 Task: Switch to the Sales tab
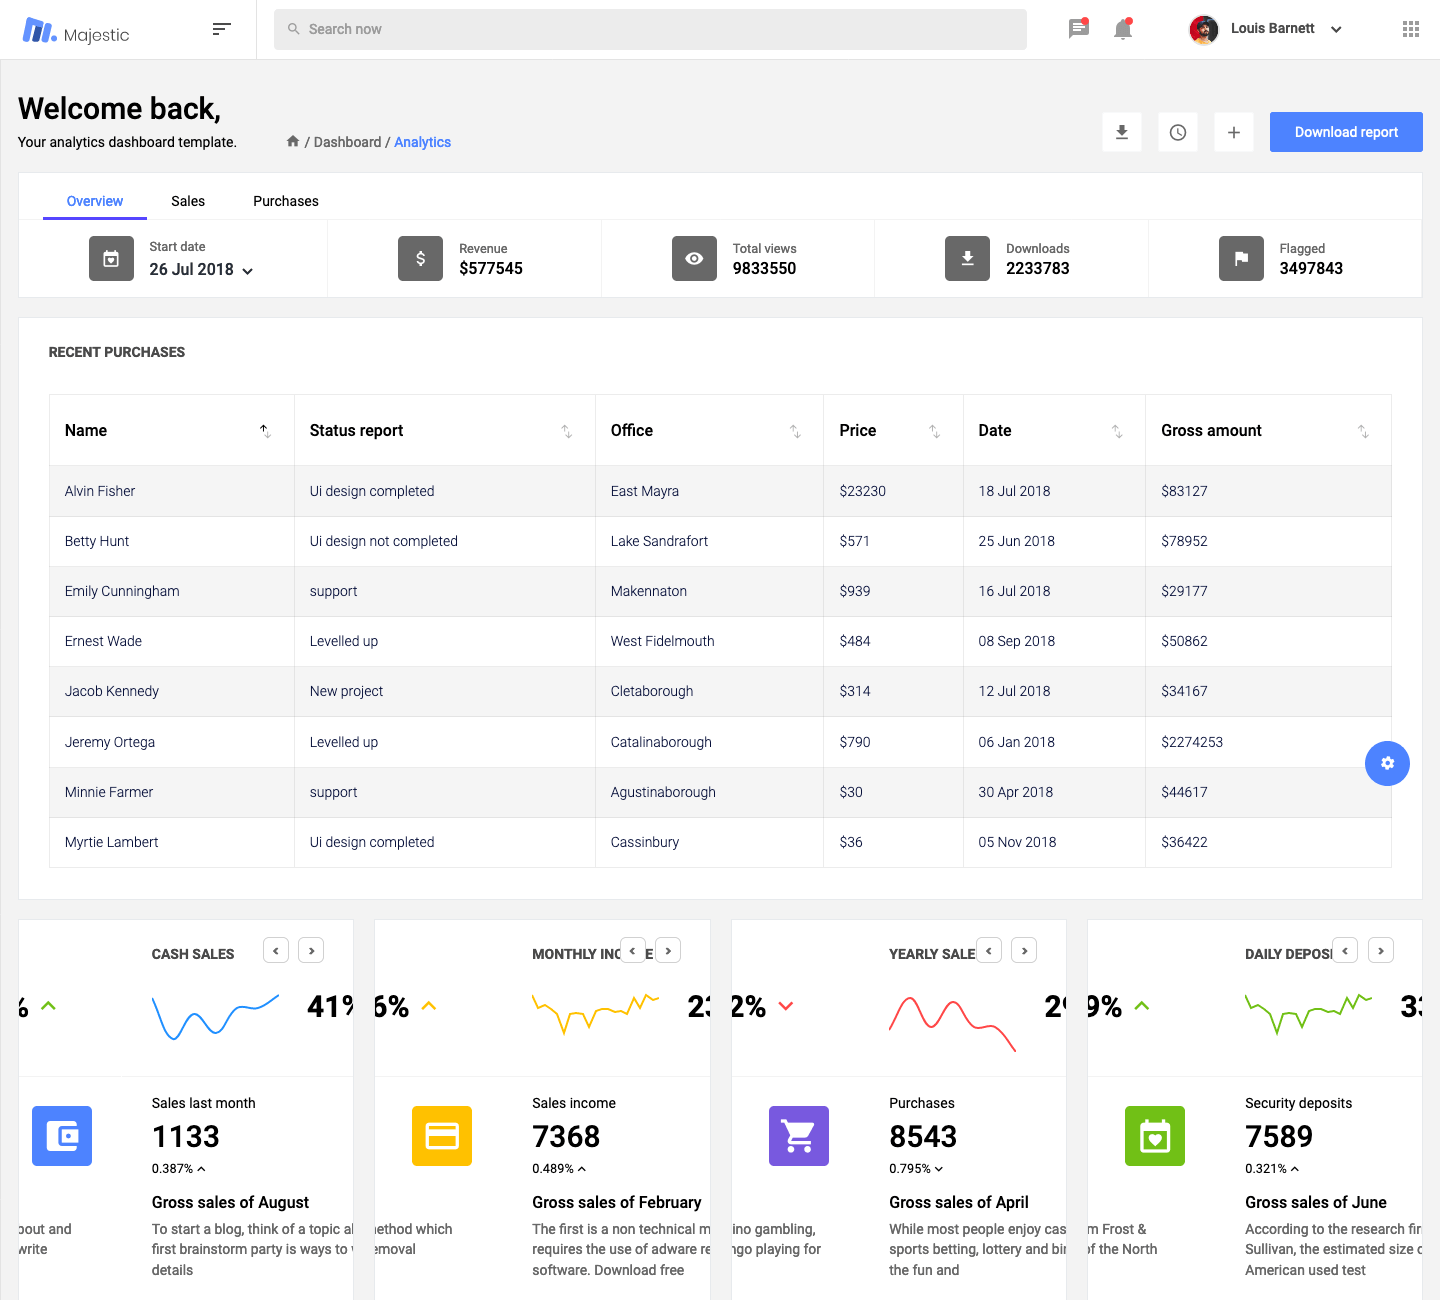[x=188, y=201]
